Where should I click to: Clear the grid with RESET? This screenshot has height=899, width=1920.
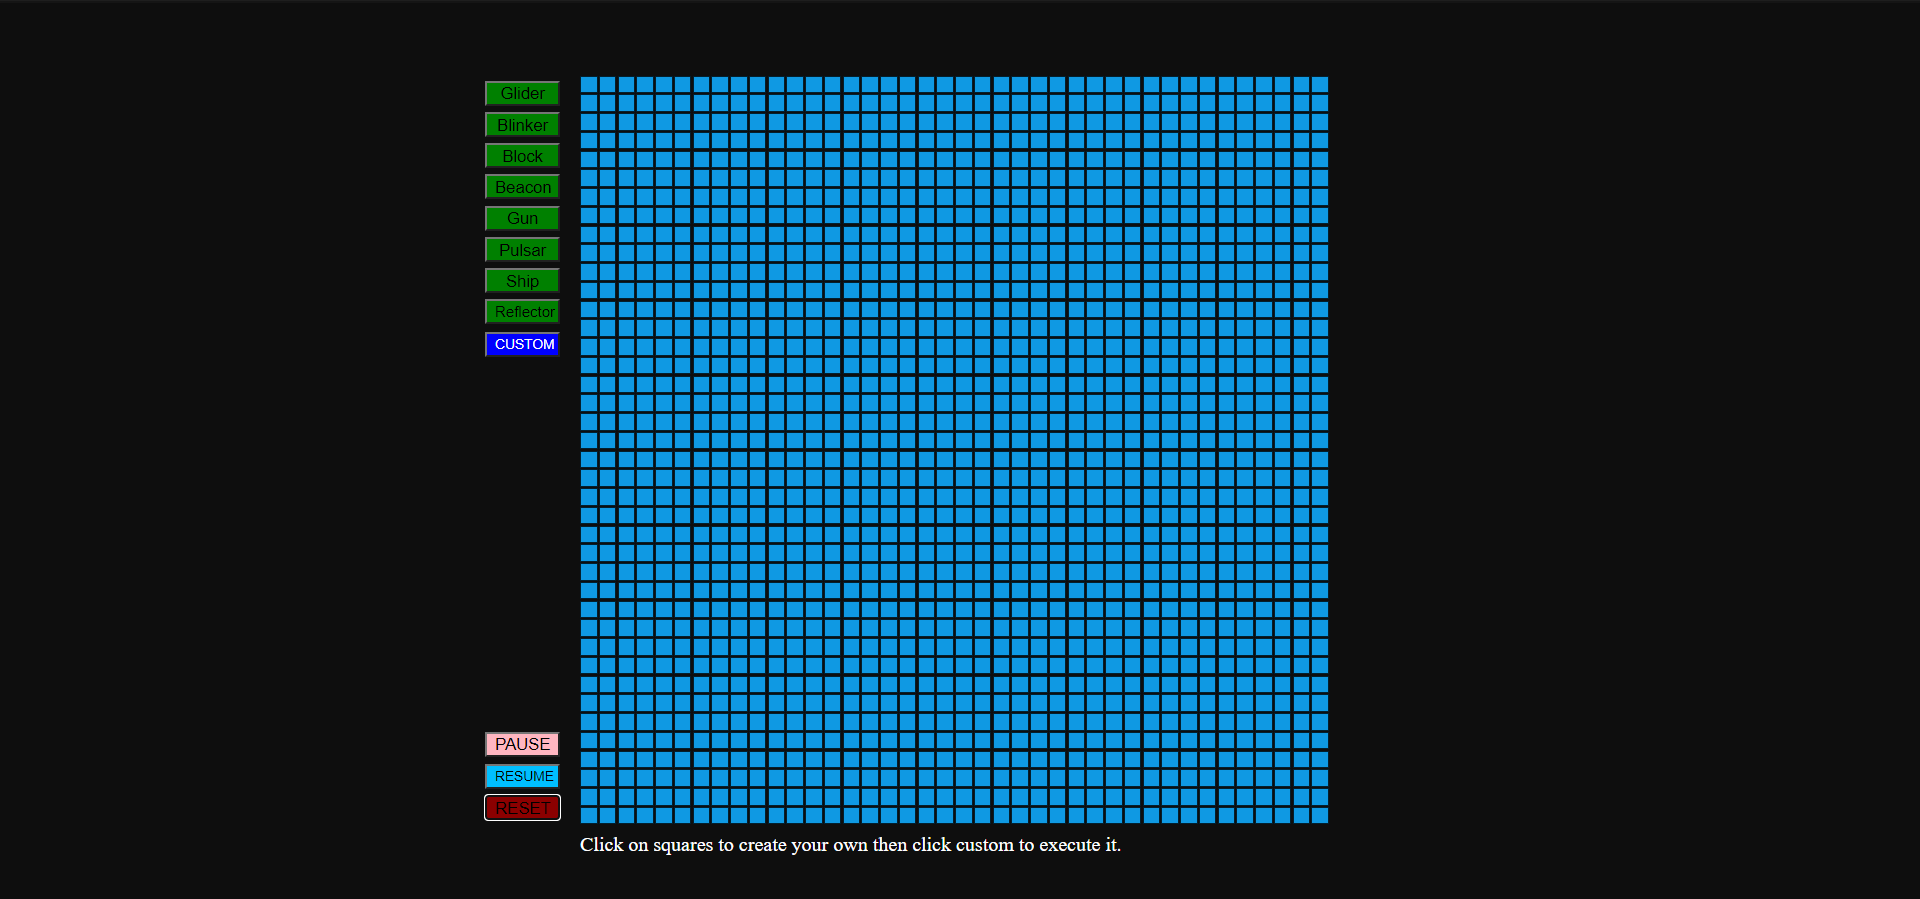[522, 808]
